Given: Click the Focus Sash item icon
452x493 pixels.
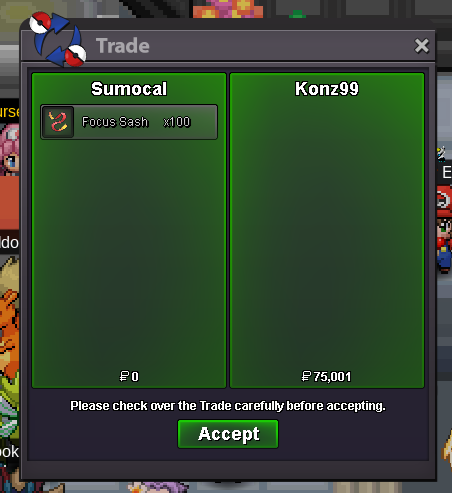Looking at the screenshot, I should coord(58,122).
